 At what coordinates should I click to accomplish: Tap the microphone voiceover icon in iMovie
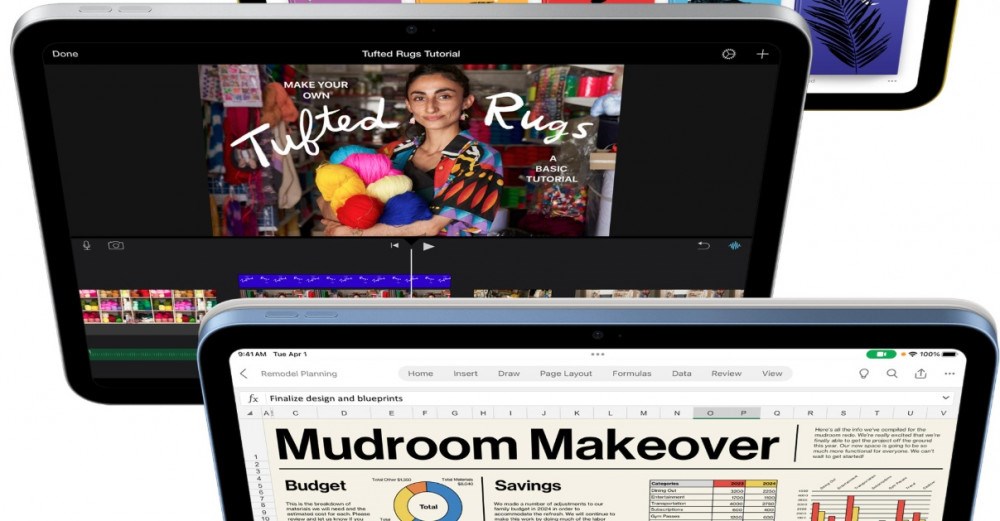[x=87, y=245]
